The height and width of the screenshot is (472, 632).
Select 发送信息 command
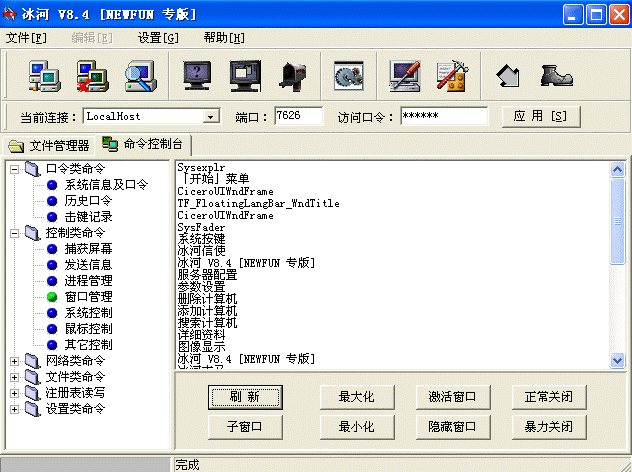(x=88, y=265)
